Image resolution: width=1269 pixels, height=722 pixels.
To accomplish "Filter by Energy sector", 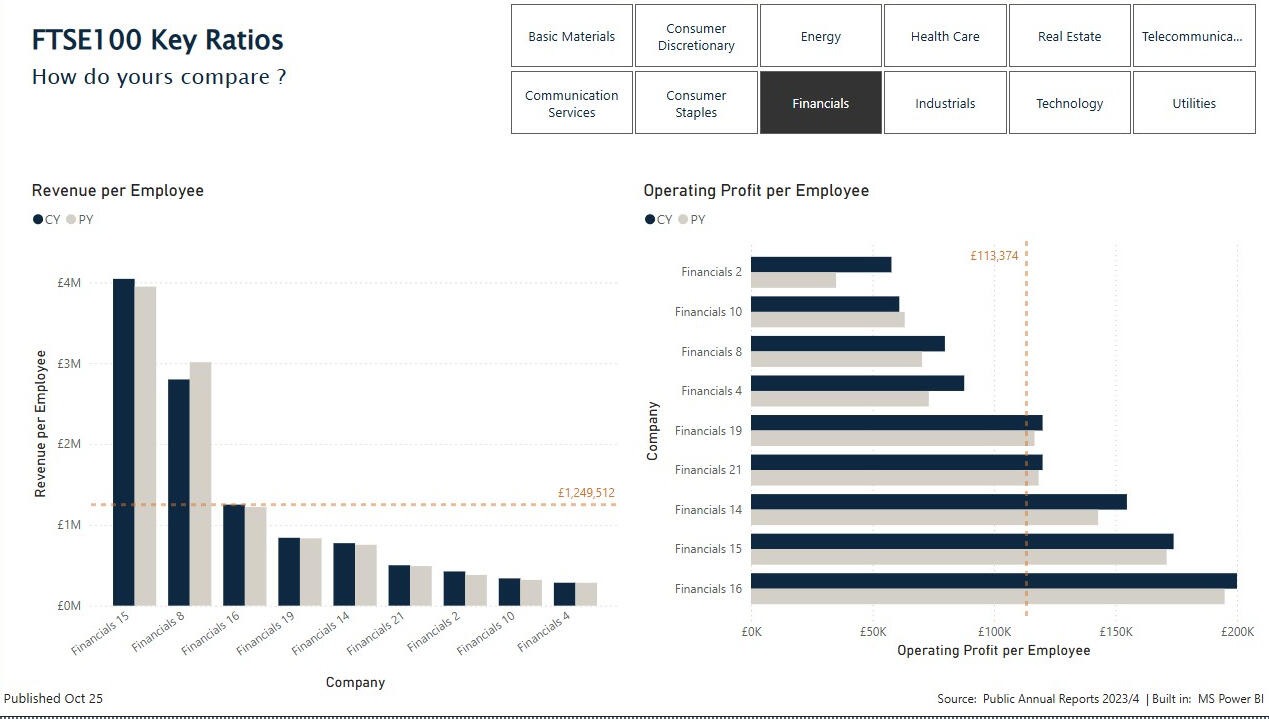I will point(820,35).
